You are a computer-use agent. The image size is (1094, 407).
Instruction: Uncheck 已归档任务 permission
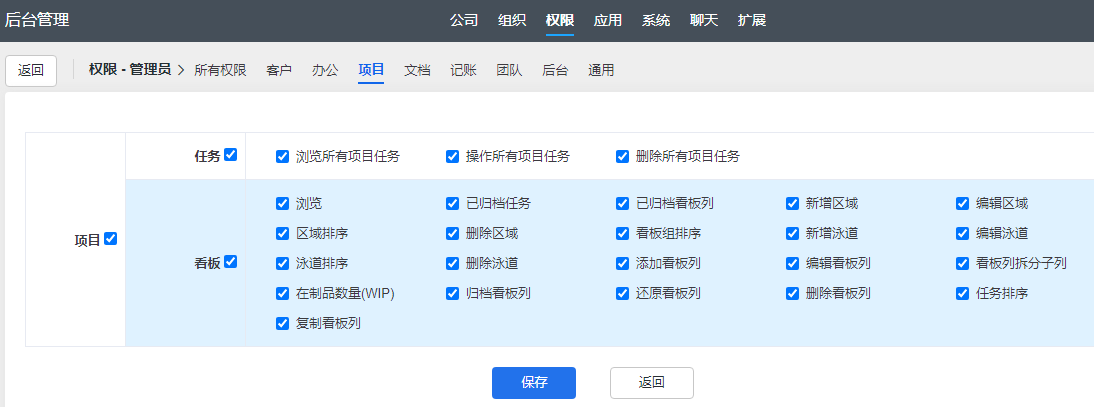pyautogui.click(x=452, y=203)
